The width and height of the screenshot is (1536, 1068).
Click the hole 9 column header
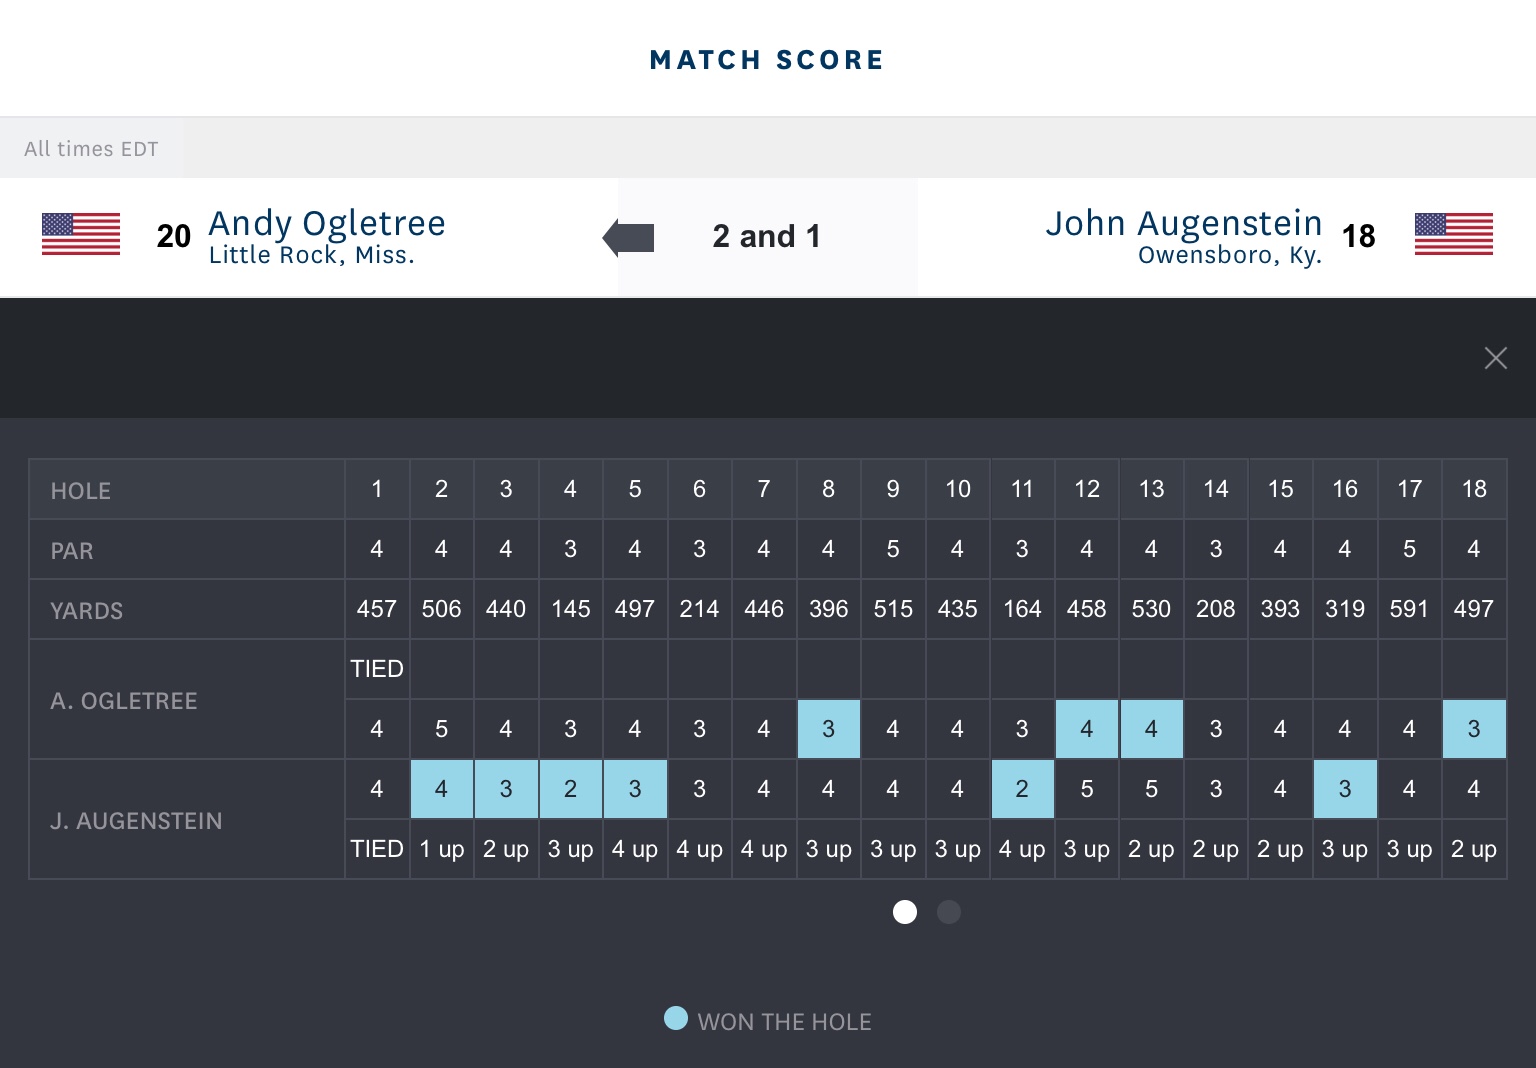coord(893,489)
